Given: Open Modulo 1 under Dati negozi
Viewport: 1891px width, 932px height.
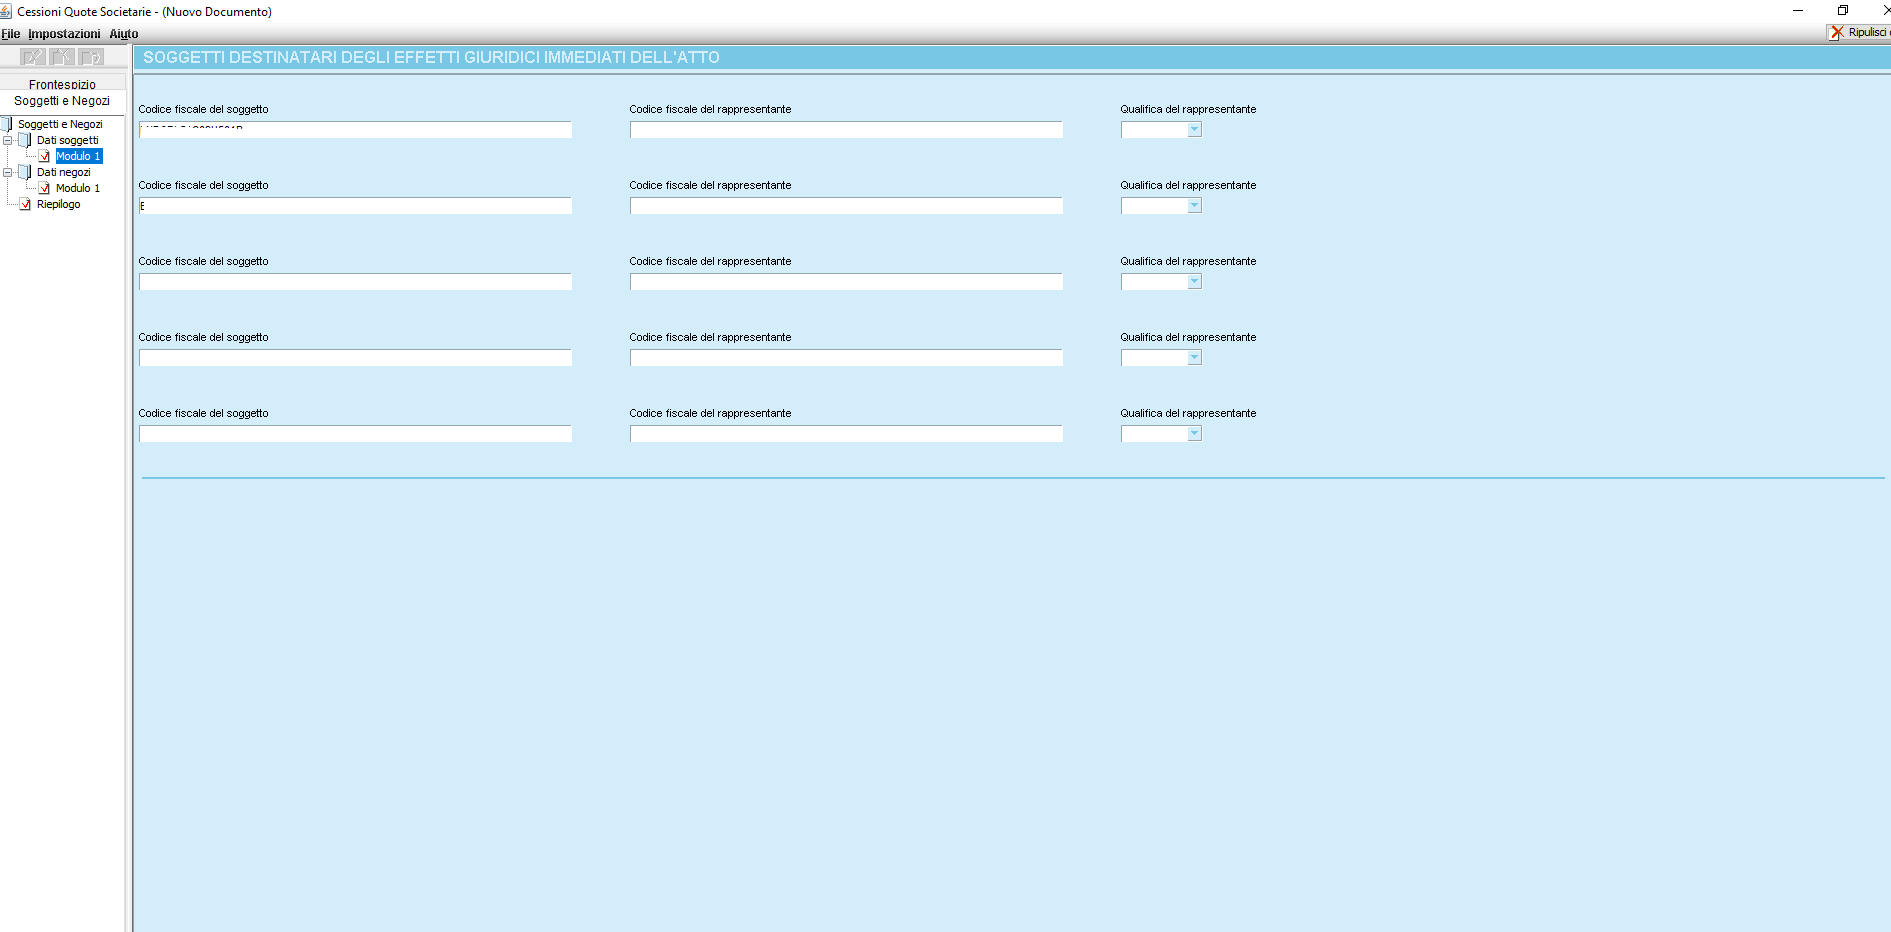Looking at the screenshot, I should click(78, 188).
